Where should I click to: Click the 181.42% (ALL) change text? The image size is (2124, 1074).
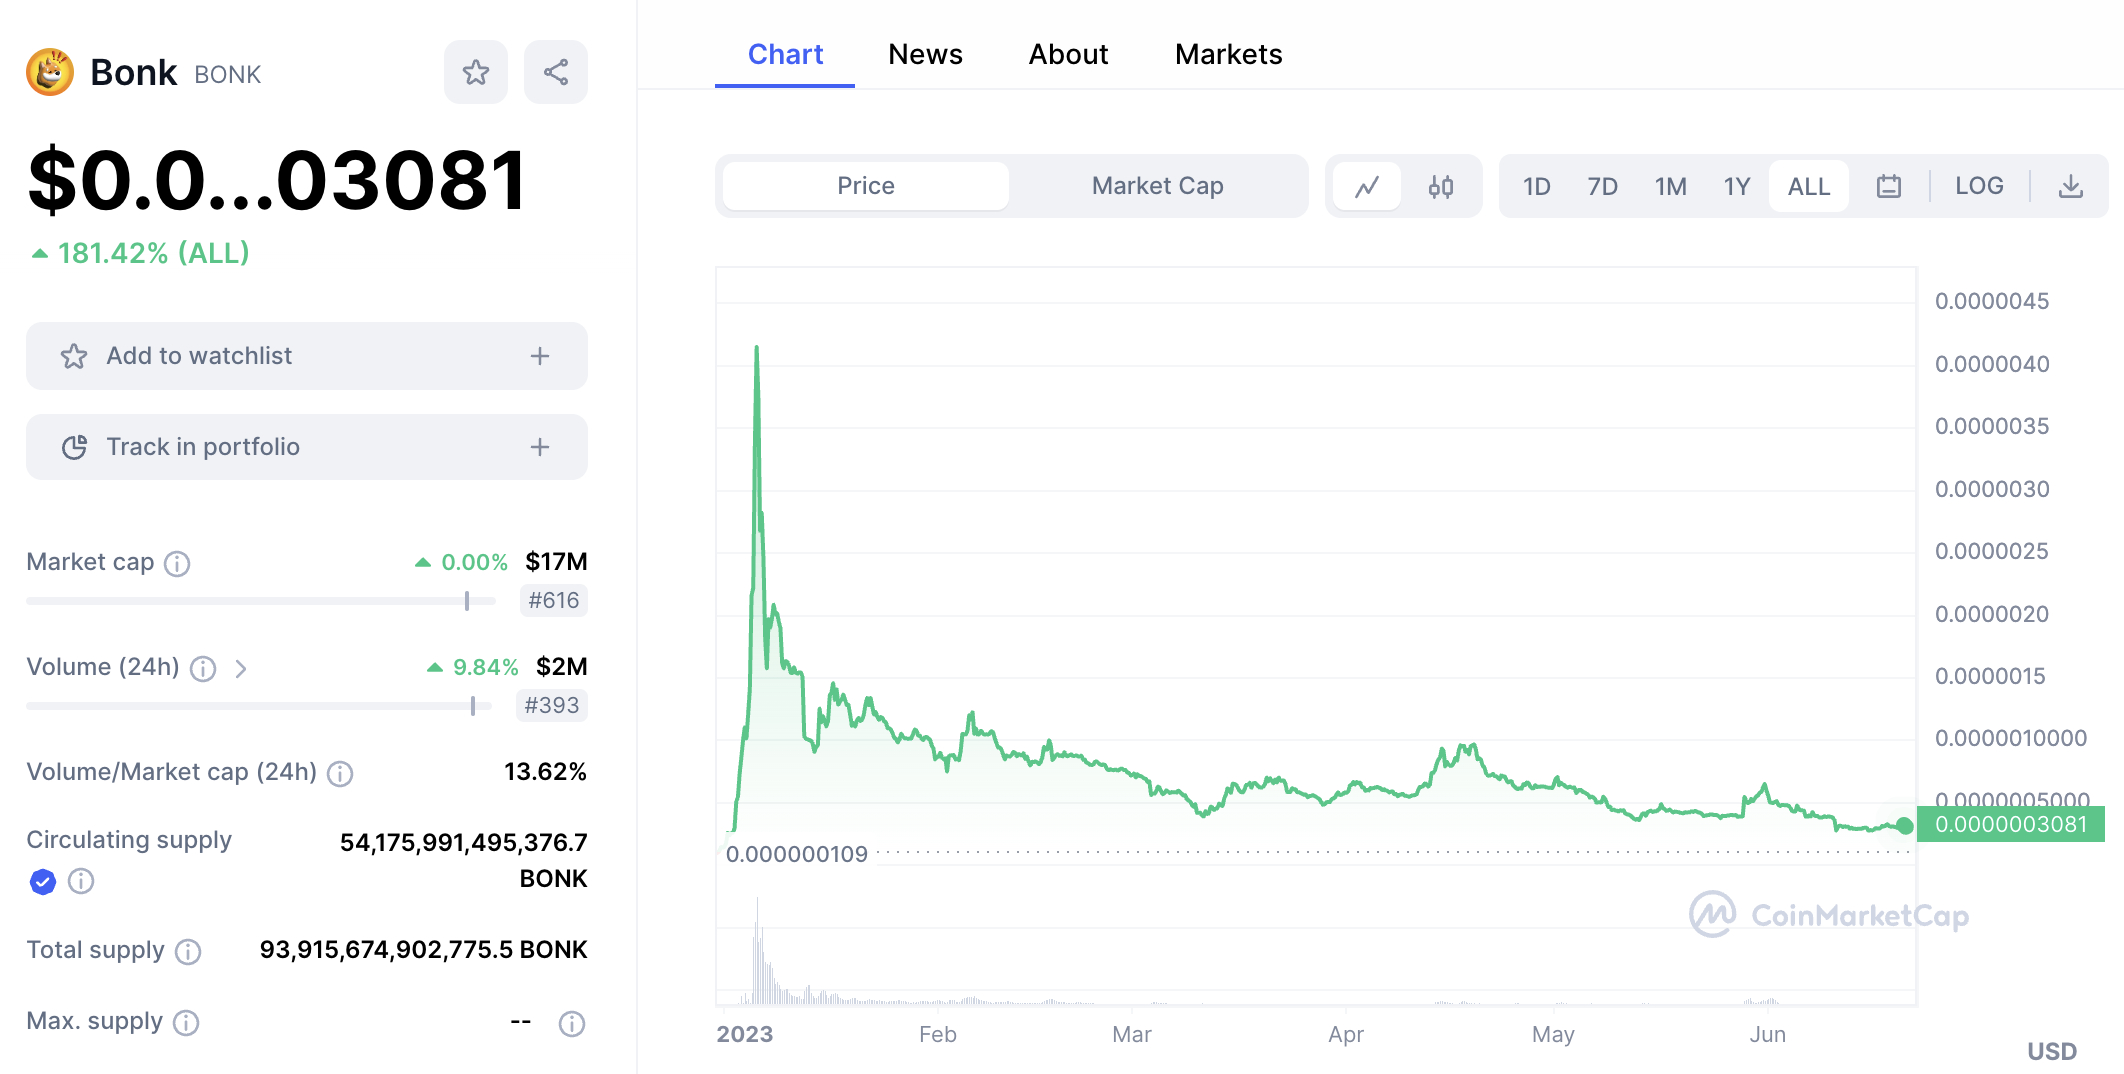tap(140, 253)
